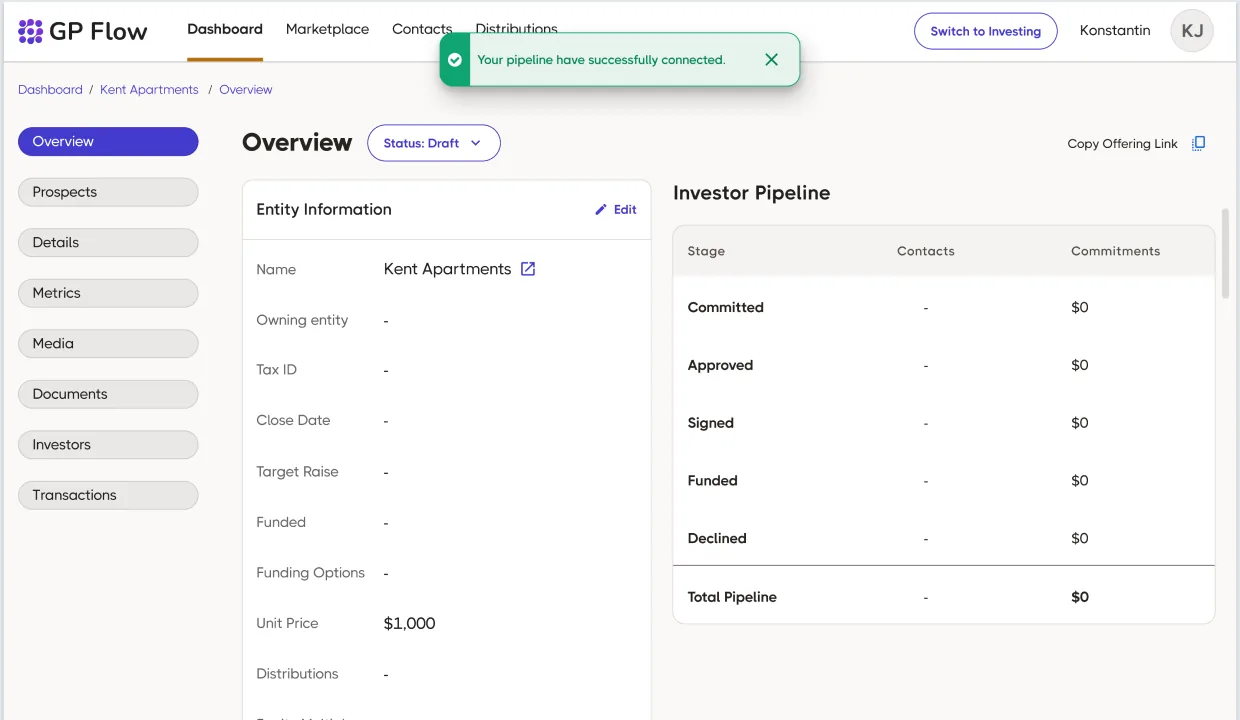This screenshot has height=720, width=1240.
Task: Expand the Status: Draft dropdown
Action: 434,143
